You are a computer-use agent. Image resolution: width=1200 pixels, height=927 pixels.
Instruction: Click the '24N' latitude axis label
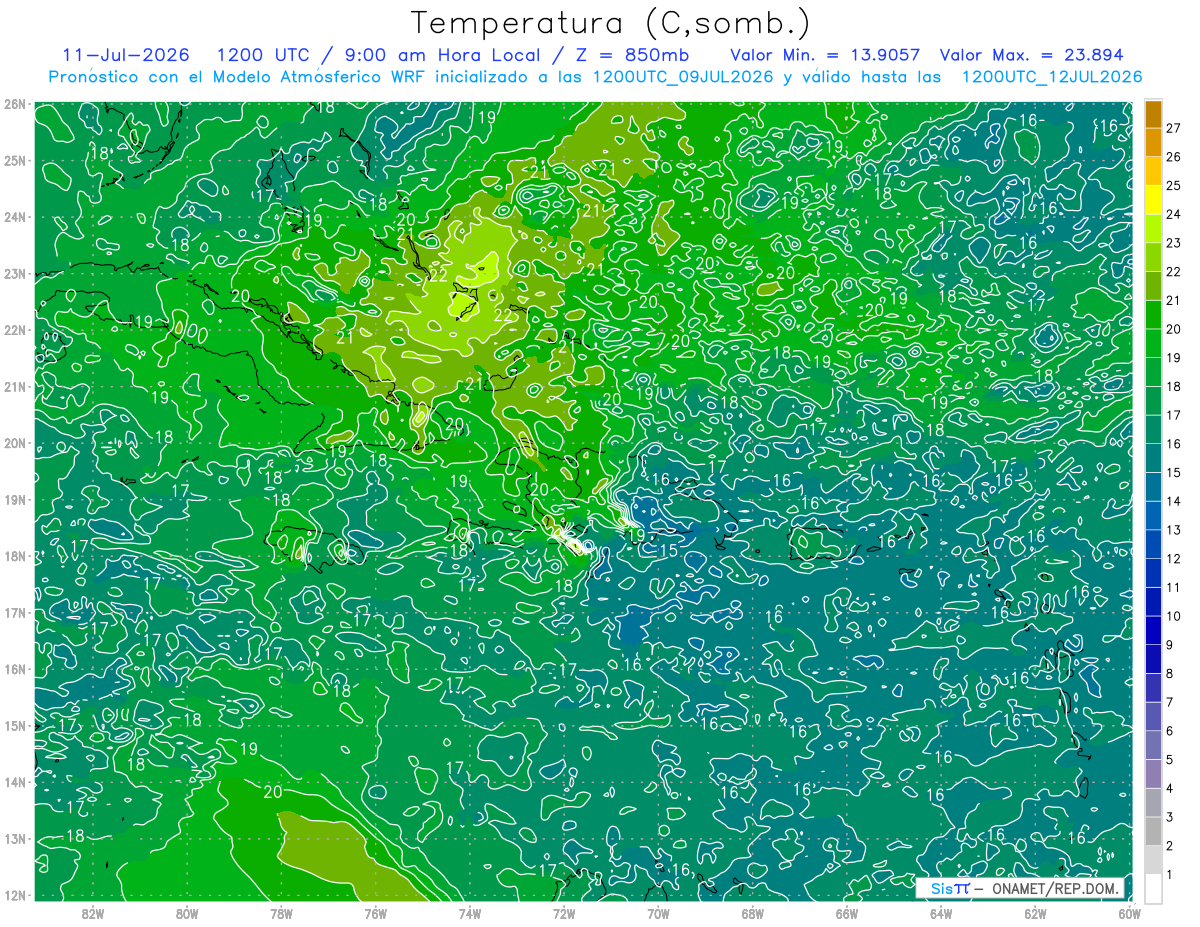pos(14,217)
